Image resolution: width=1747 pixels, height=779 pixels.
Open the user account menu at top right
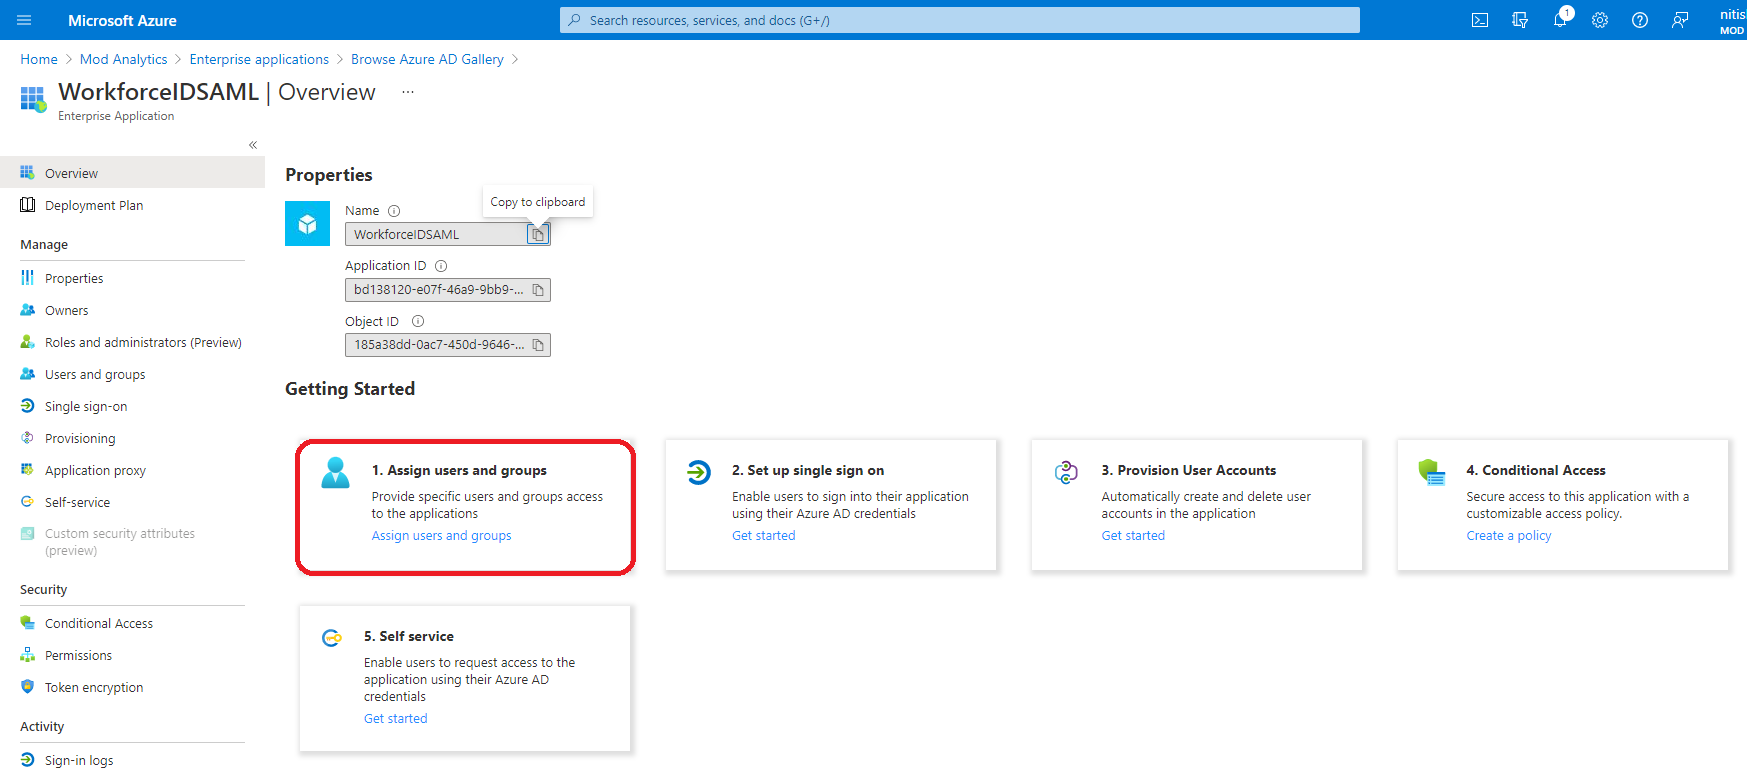(1732, 20)
